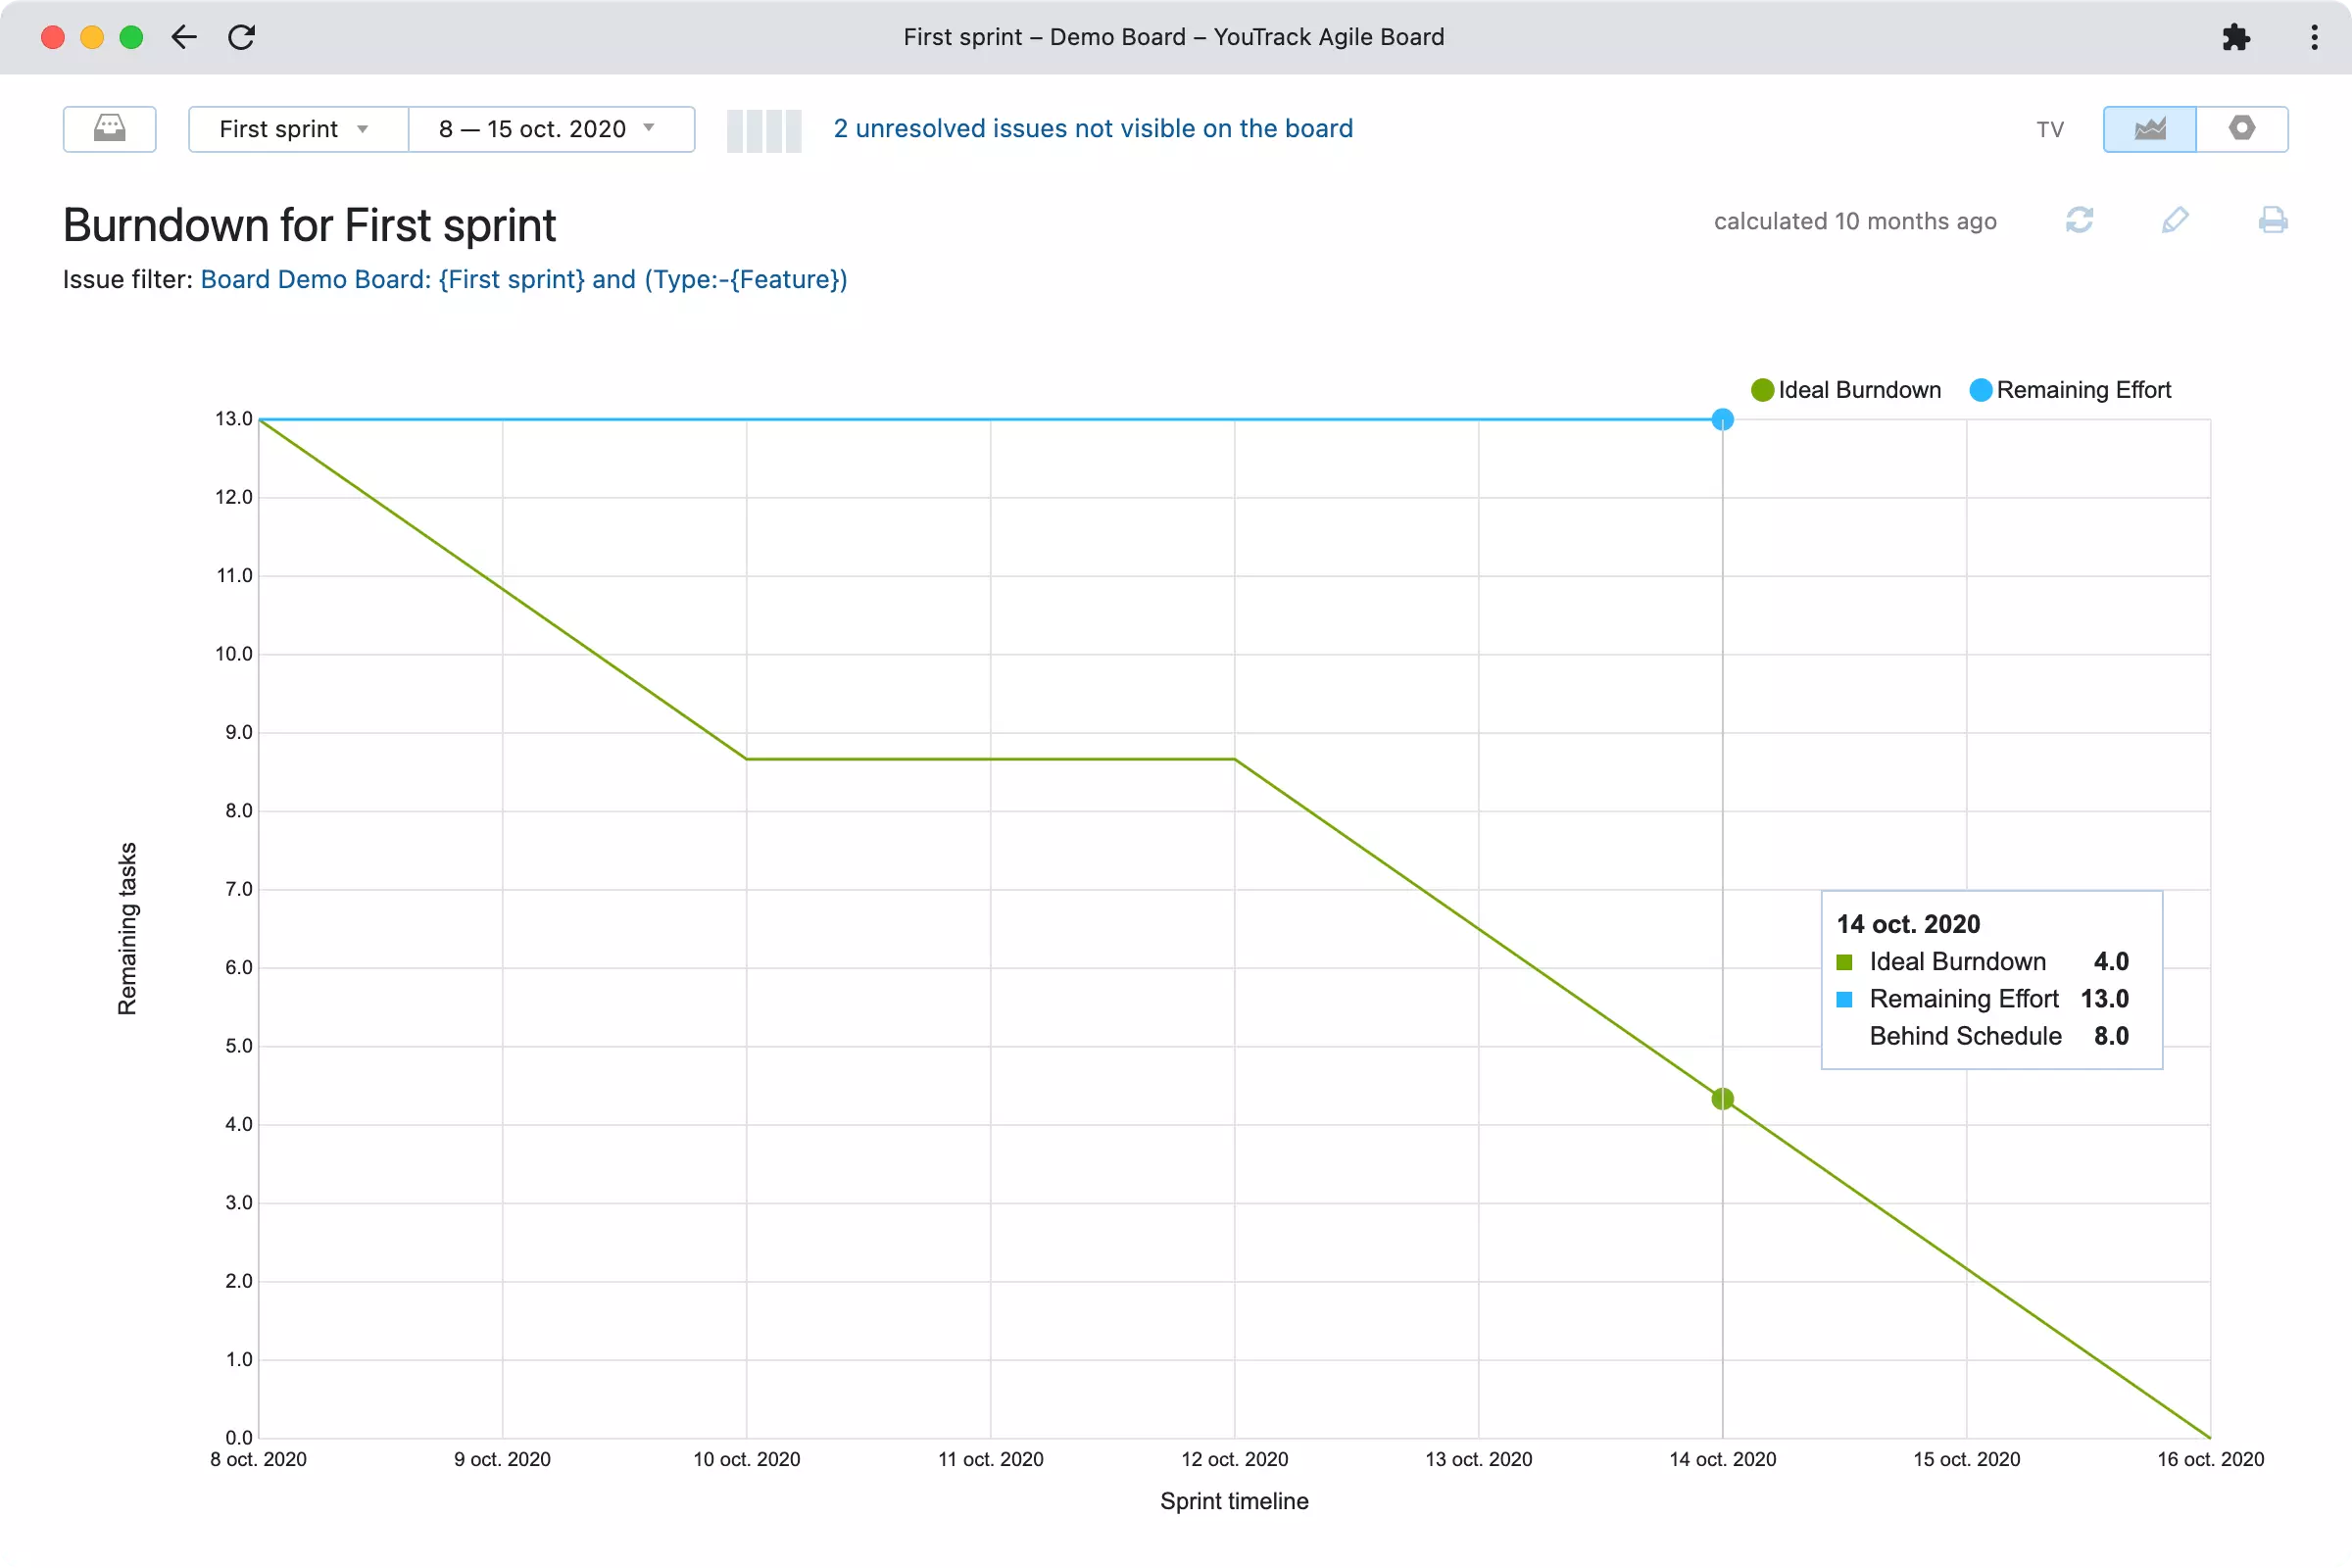Click the 'Sprint timeline' axis title

pyautogui.click(x=1234, y=1501)
